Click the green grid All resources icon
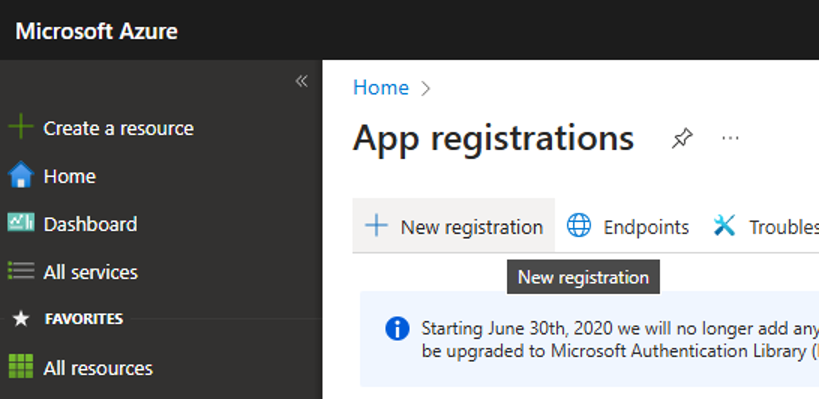The width and height of the screenshot is (820, 400). click(x=21, y=366)
